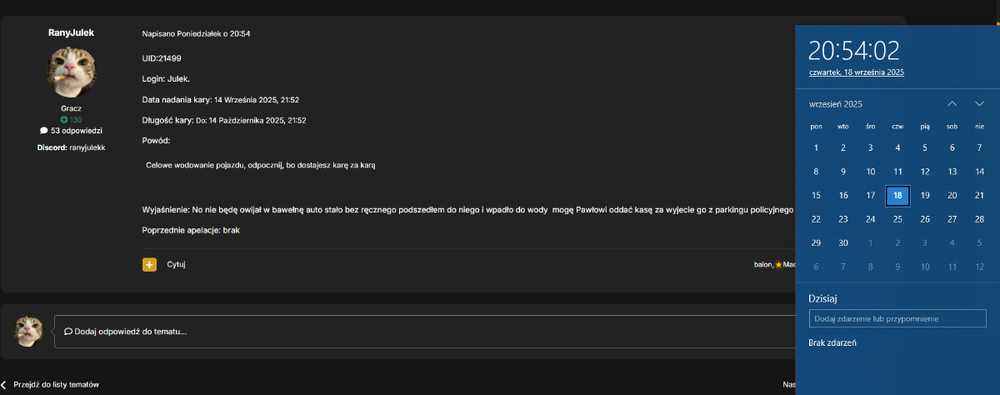This screenshot has height=395, width=1000.
Task: Click the Napisano Poniedziałek o 20:54 timestamp
Action: (196, 33)
